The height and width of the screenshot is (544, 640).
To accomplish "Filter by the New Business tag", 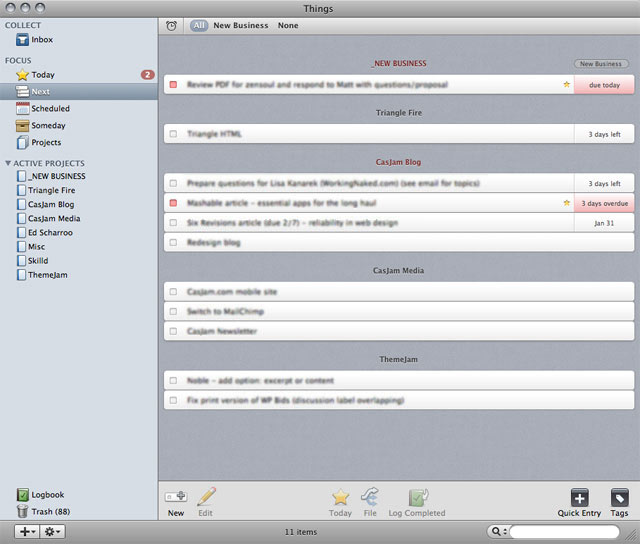I will click(x=241, y=25).
